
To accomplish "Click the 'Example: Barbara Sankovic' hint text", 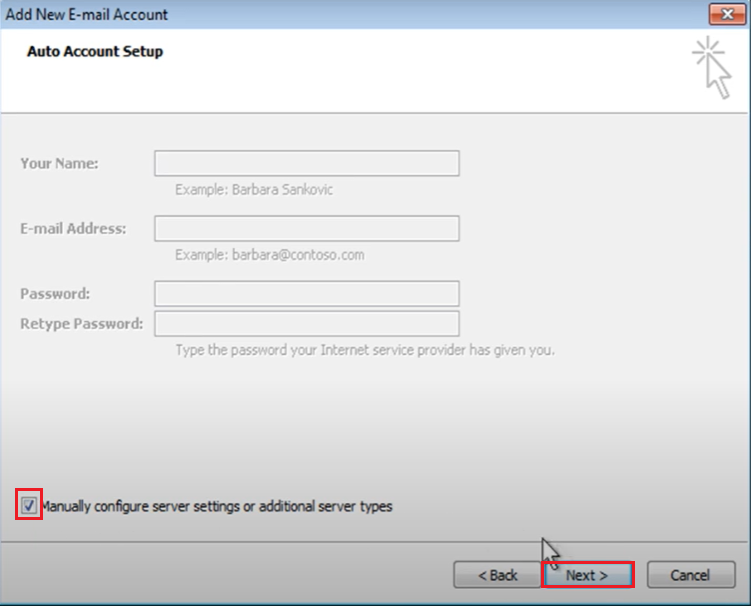I will point(254,190).
